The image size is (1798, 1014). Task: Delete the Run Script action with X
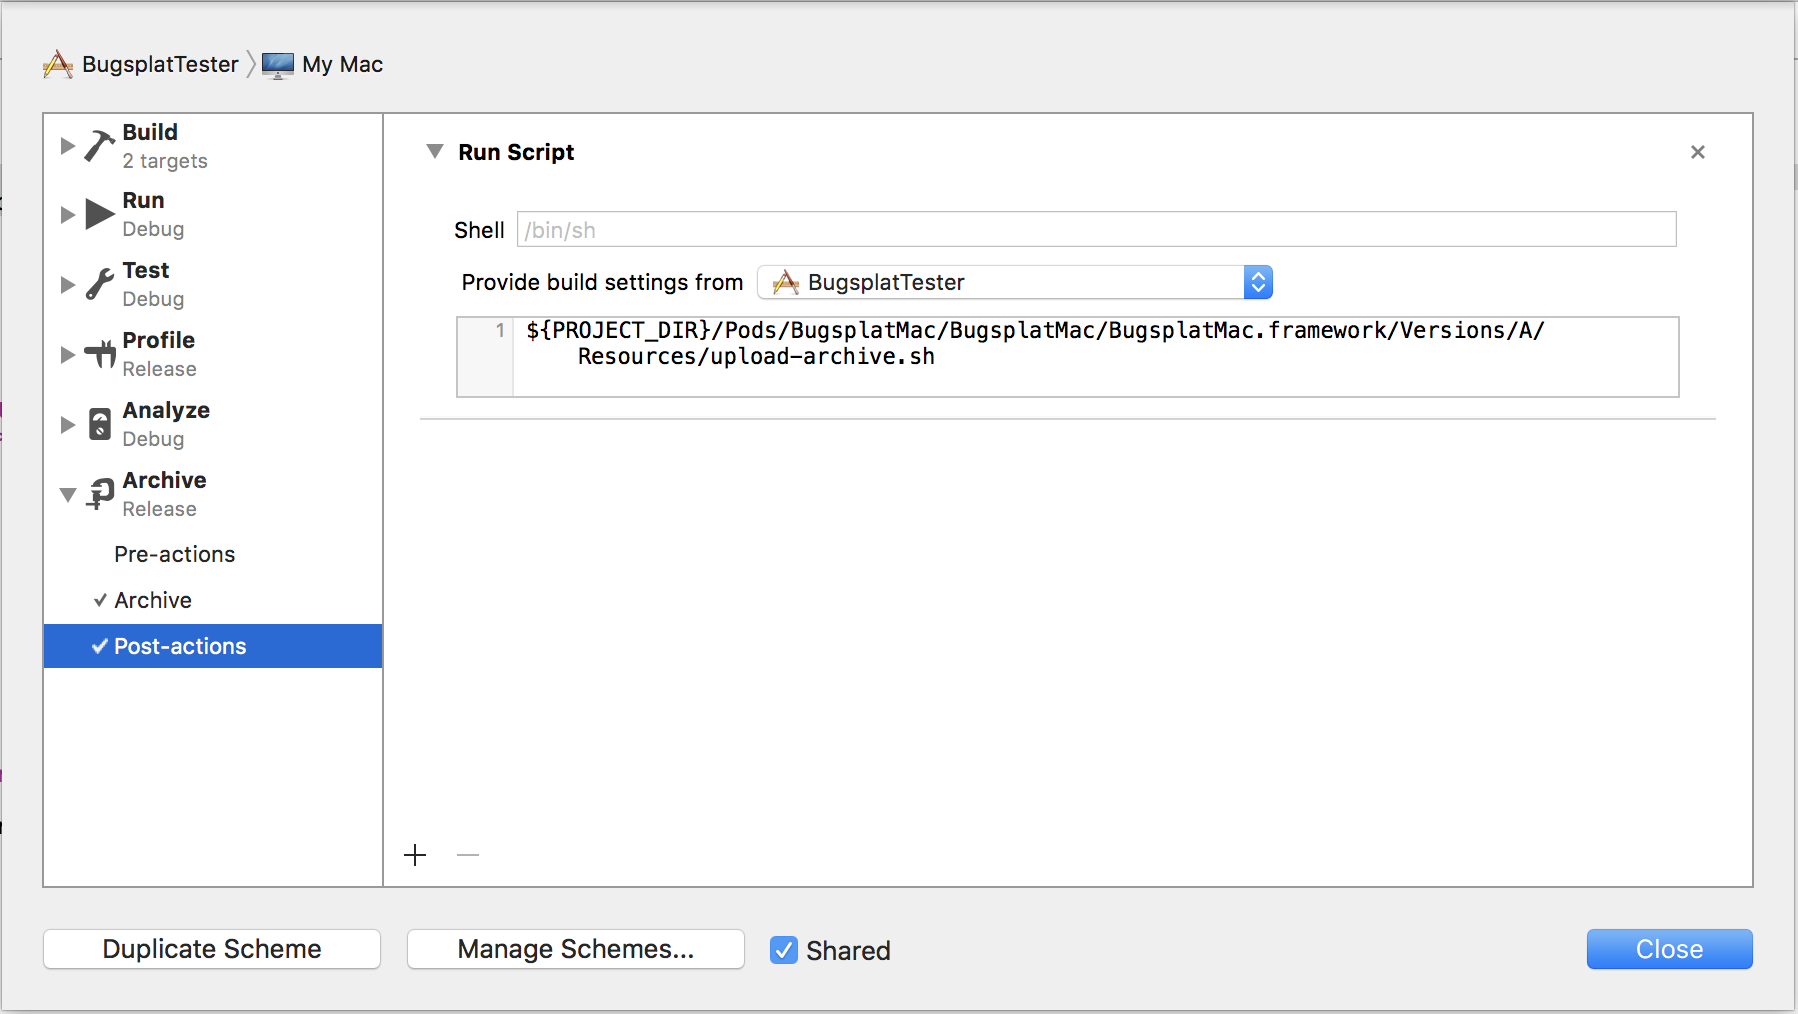(1698, 152)
